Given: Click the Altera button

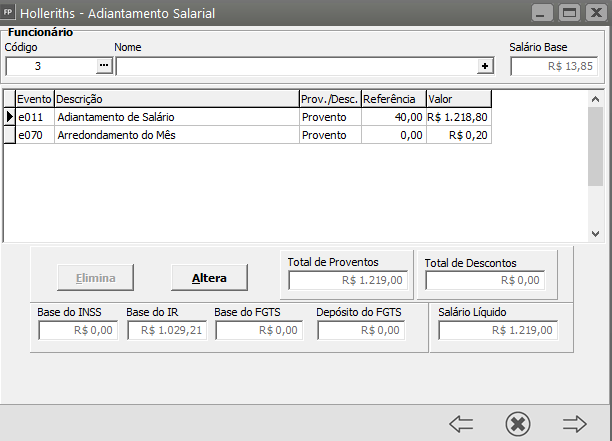Looking at the screenshot, I should coord(209,277).
